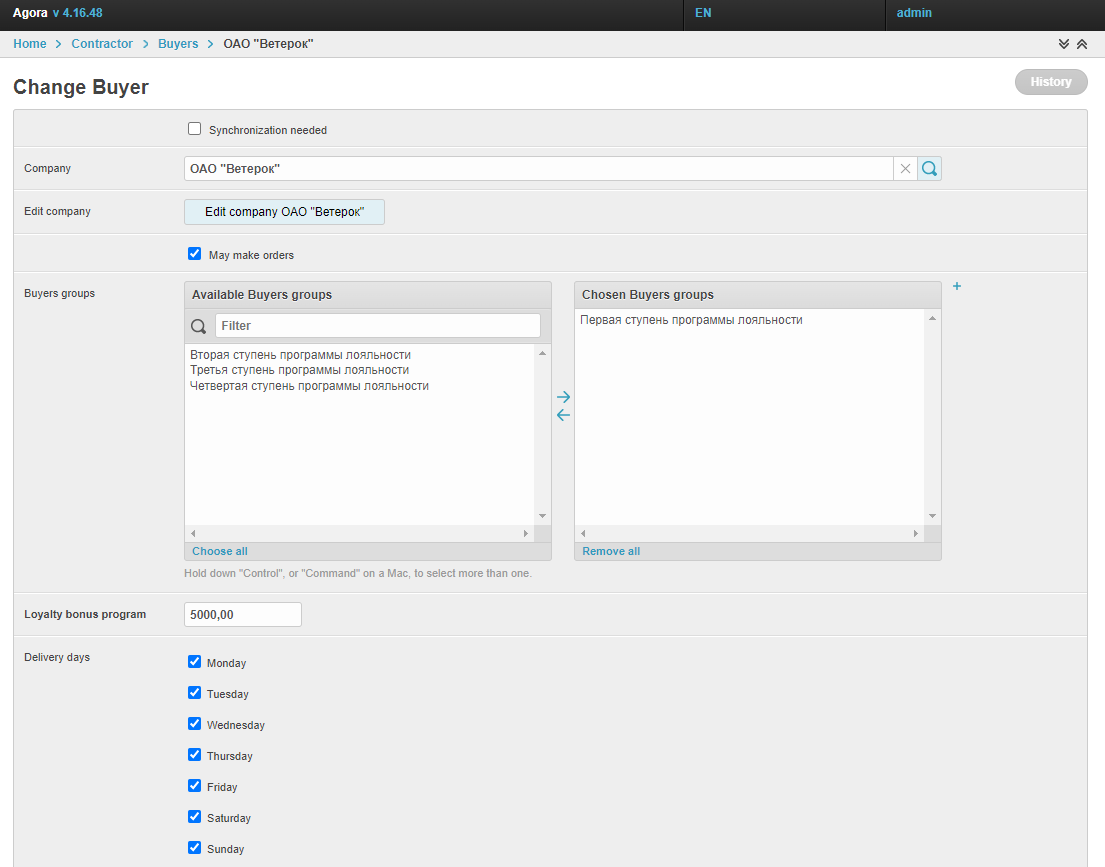The width and height of the screenshot is (1105, 867).
Task: Click the Loyalty bonus program input field
Action: pyautogui.click(x=243, y=615)
